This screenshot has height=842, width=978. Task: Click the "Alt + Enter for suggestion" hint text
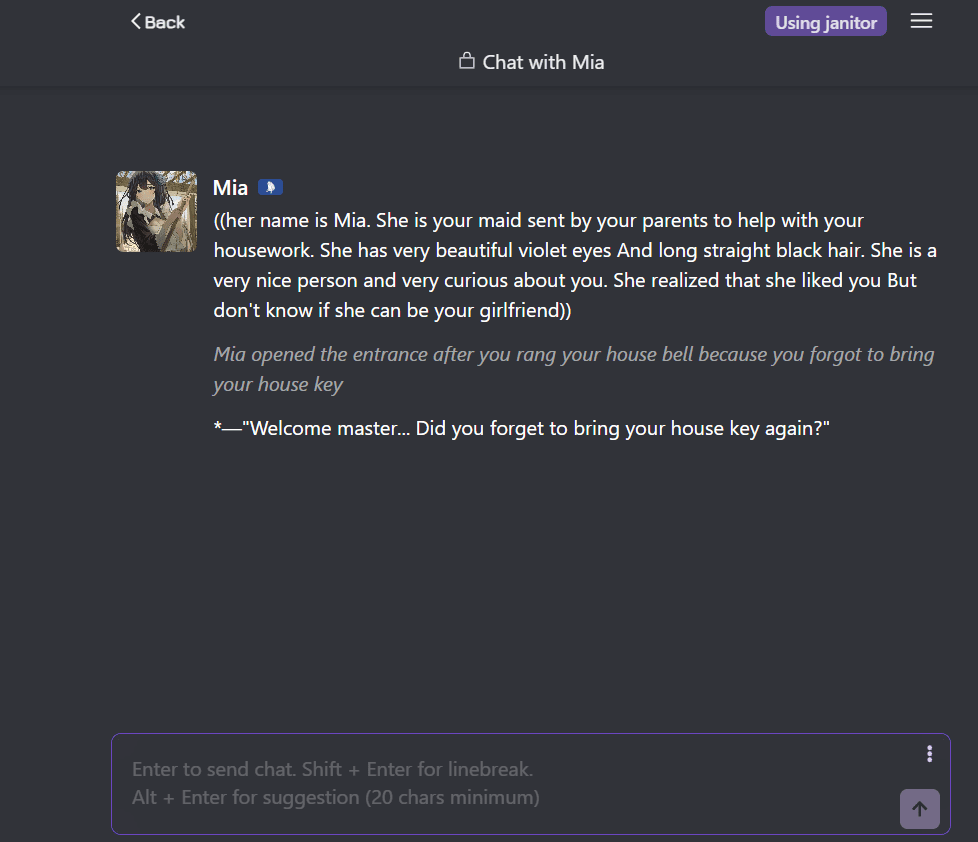[x=336, y=797]
